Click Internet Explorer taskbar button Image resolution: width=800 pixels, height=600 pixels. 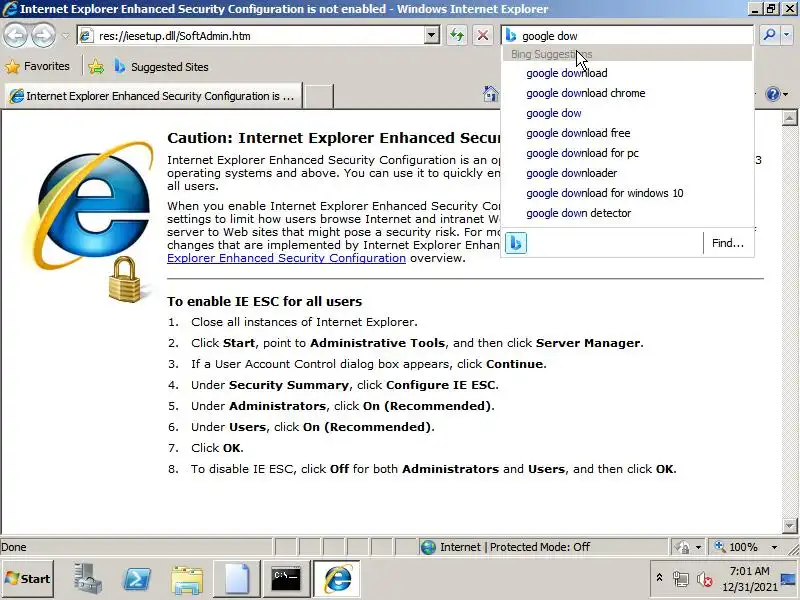point(337,579)
